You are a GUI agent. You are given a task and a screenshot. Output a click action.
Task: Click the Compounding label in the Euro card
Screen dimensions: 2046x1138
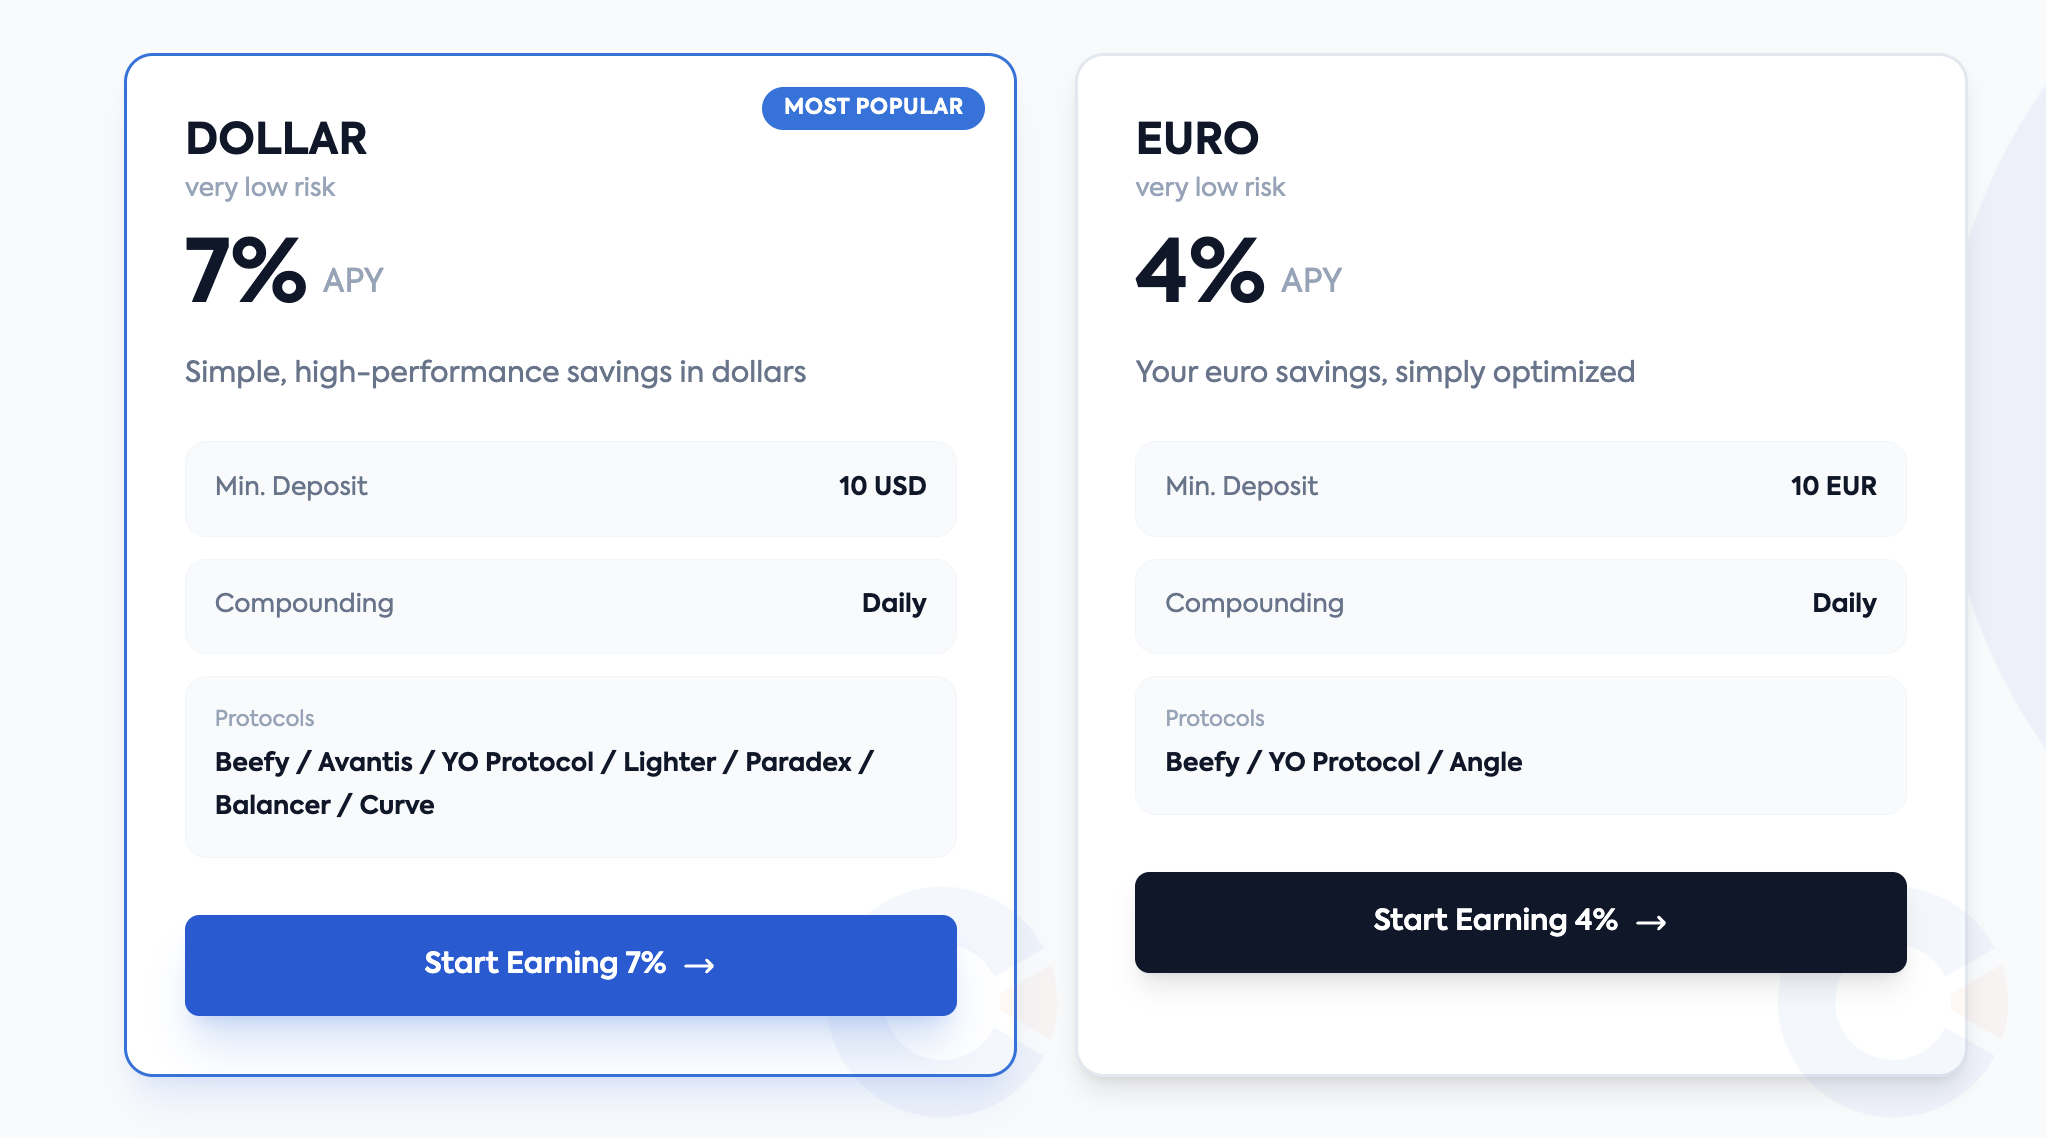(1254, 603)
